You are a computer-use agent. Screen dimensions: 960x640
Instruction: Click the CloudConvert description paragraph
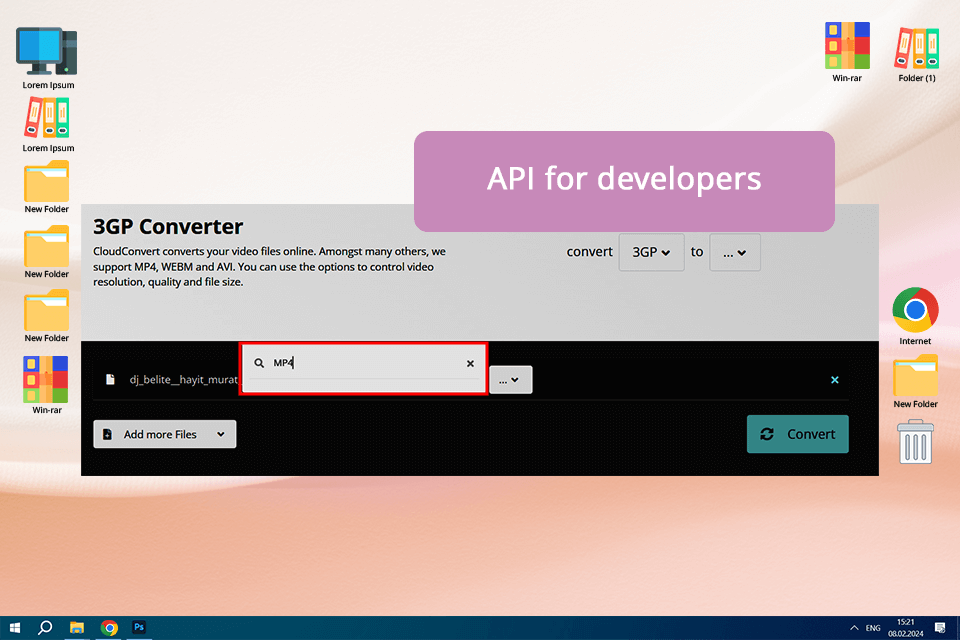(269, 266)
